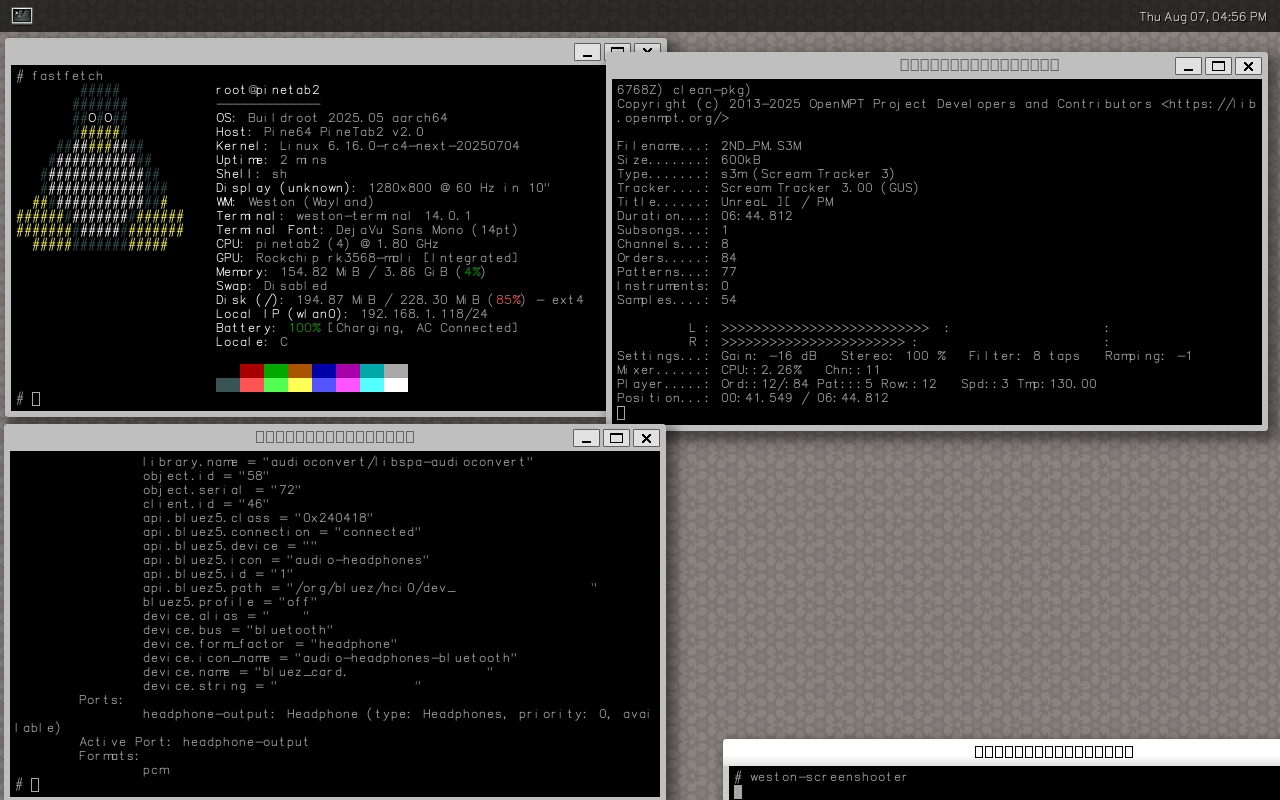Close the OpenMPT player terminal window

pyautogui.click(x=1248, y=66)
